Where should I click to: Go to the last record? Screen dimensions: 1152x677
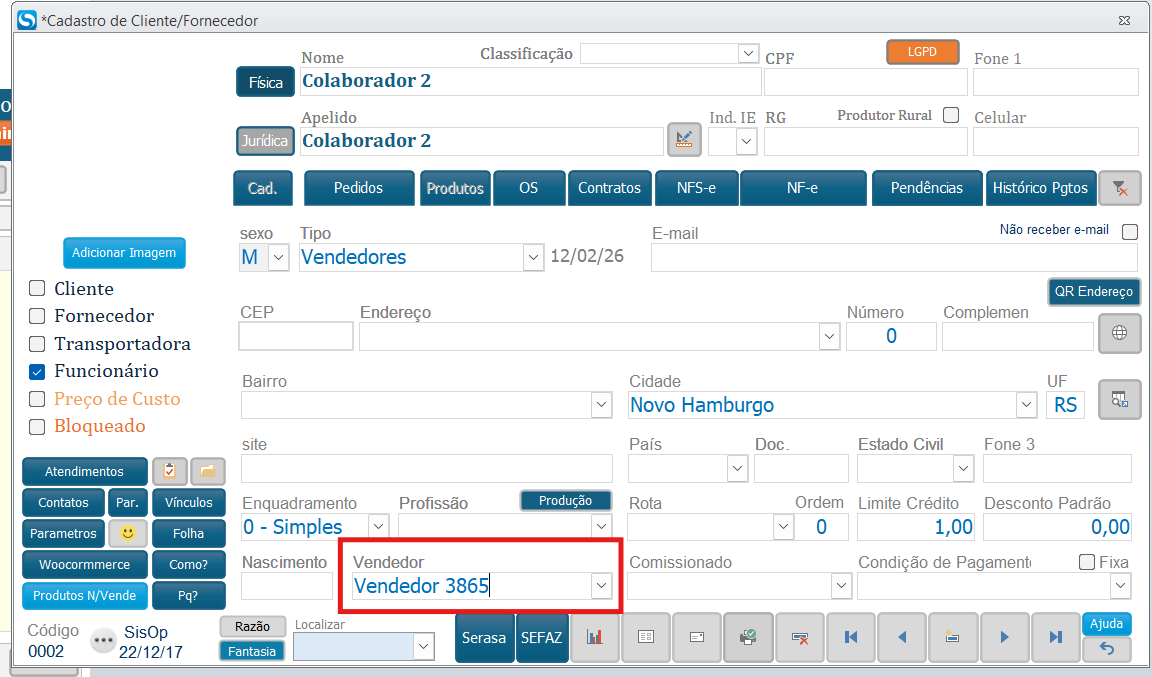[1055, 637]
